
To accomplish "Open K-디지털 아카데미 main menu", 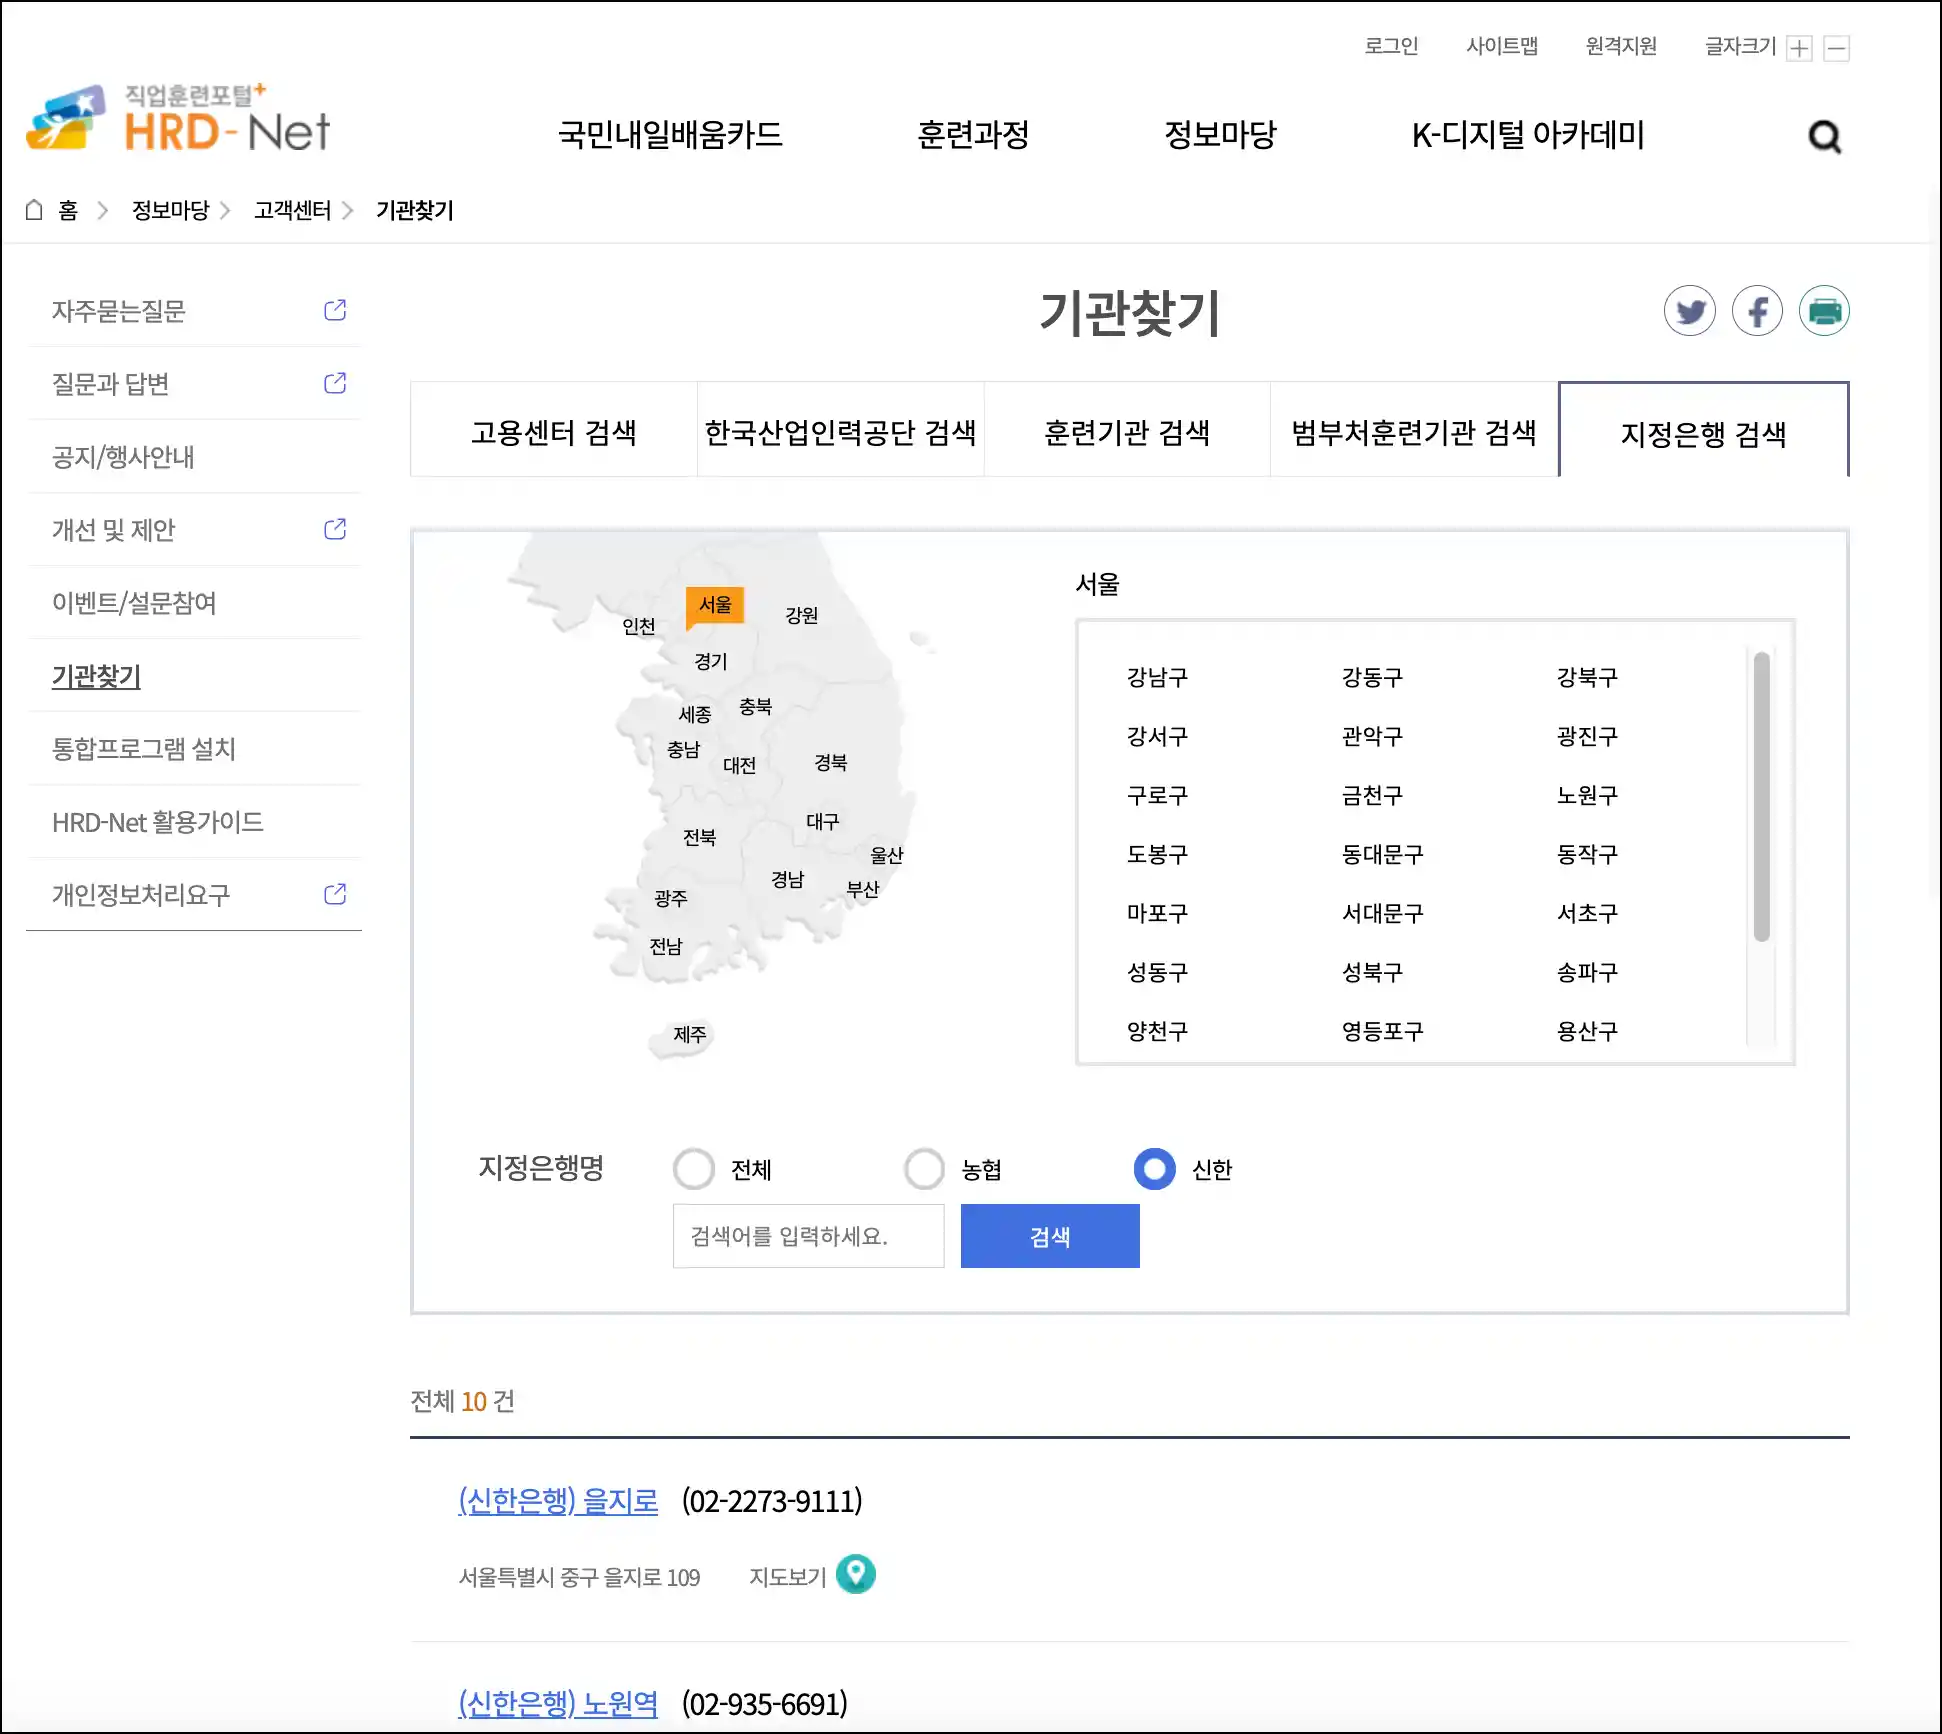I will pos(1528,135).
